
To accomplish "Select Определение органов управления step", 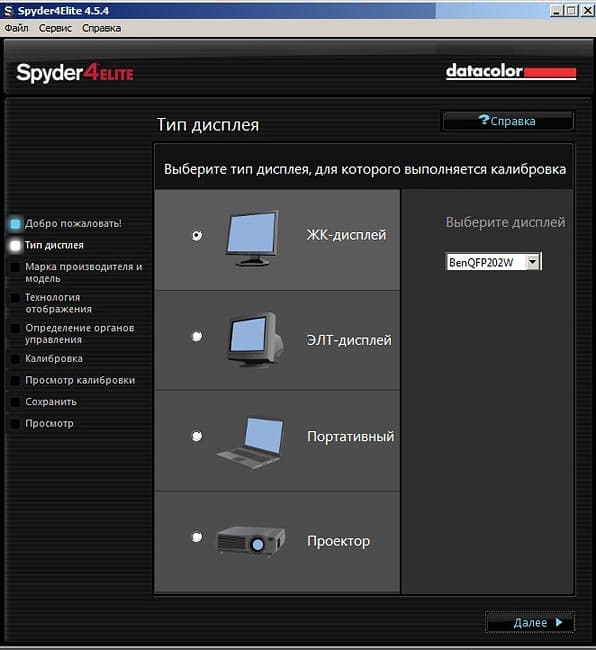I will [80, 334].
